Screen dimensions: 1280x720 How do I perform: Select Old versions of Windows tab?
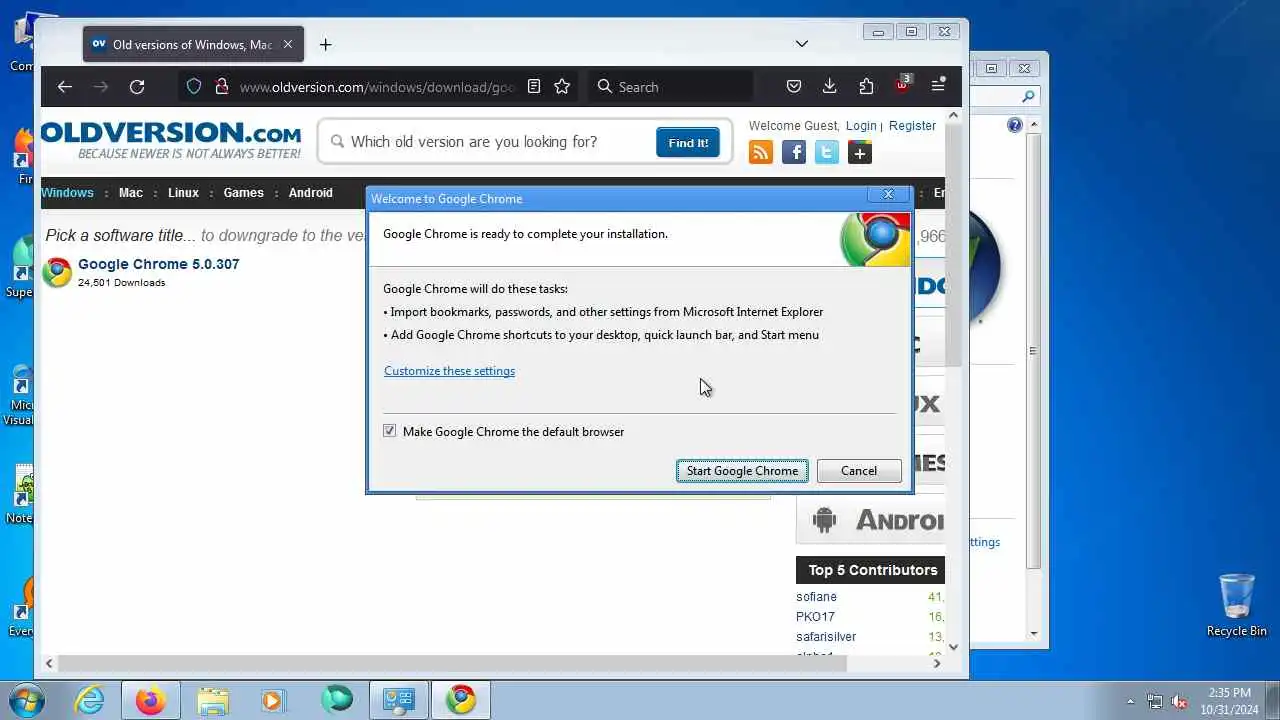click(x=192, y=45)
